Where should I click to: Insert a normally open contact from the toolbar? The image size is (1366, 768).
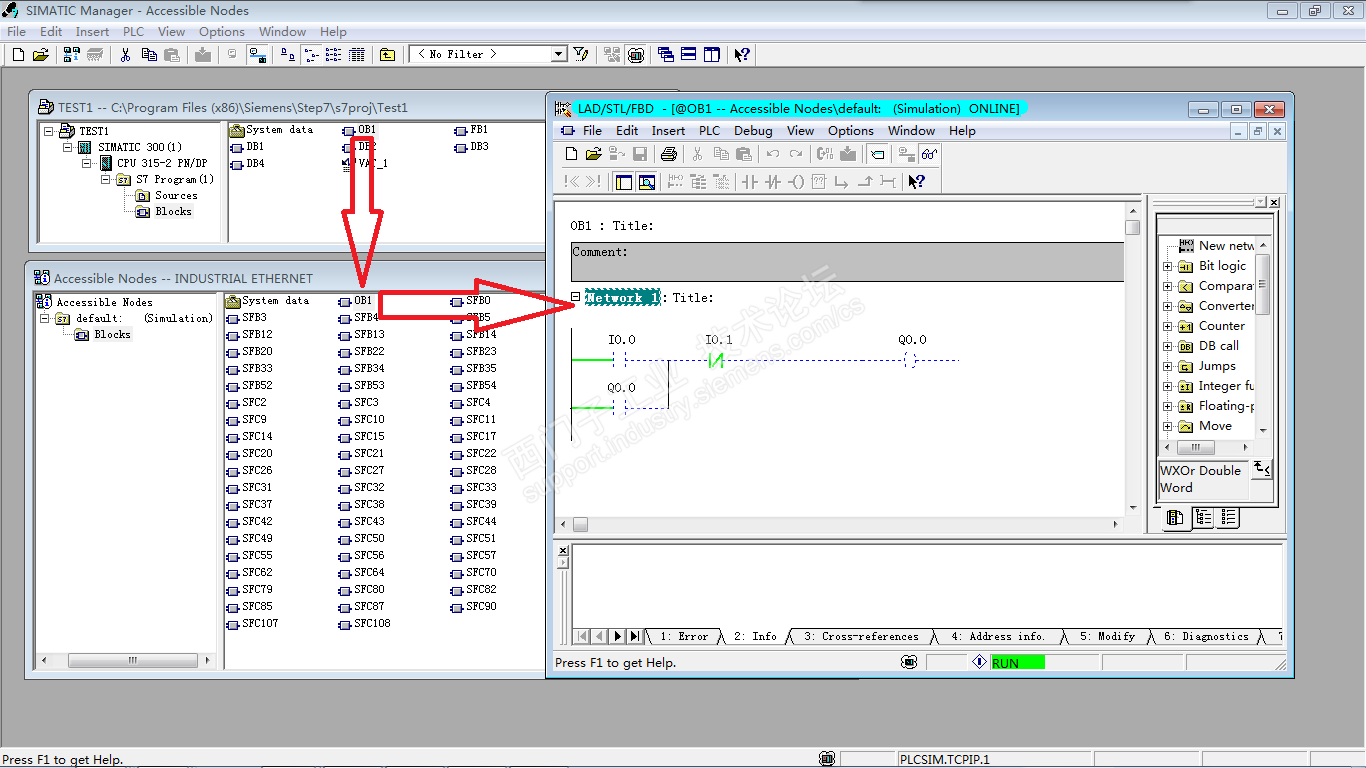tap(749, 182)
